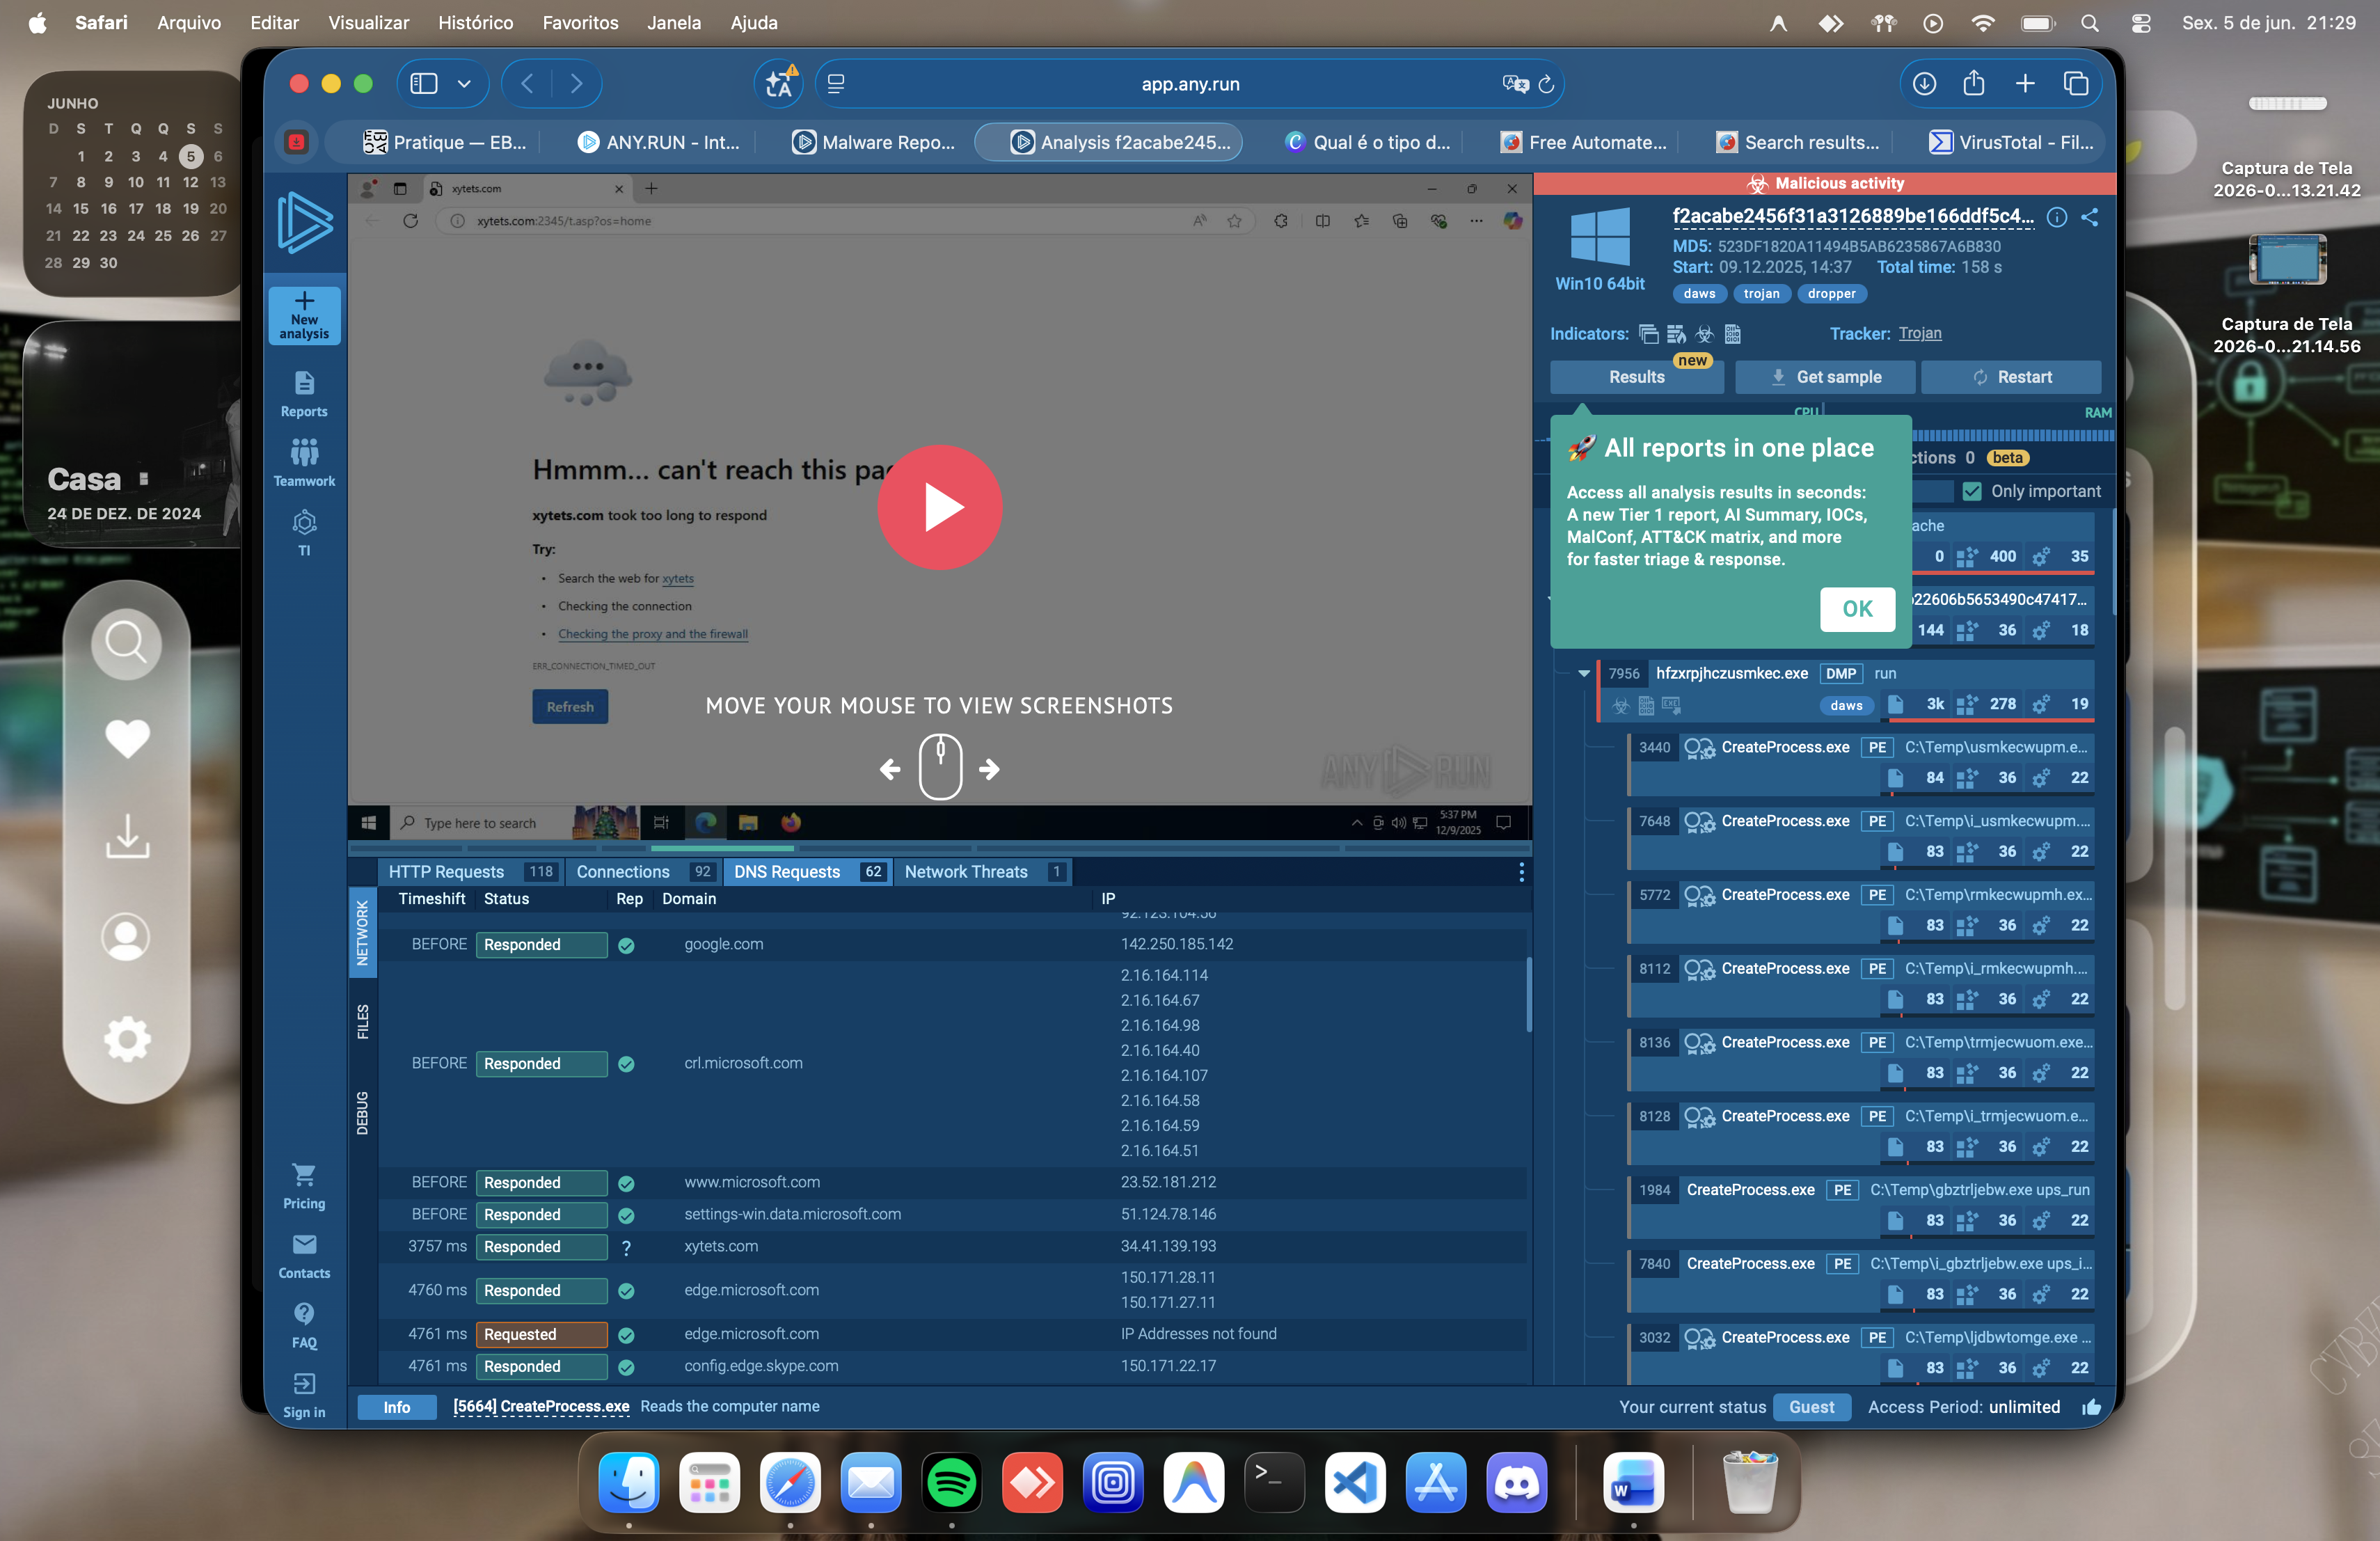
Task: Dismiss the reports popup with OK
Action: click(x=1857, y=609)
